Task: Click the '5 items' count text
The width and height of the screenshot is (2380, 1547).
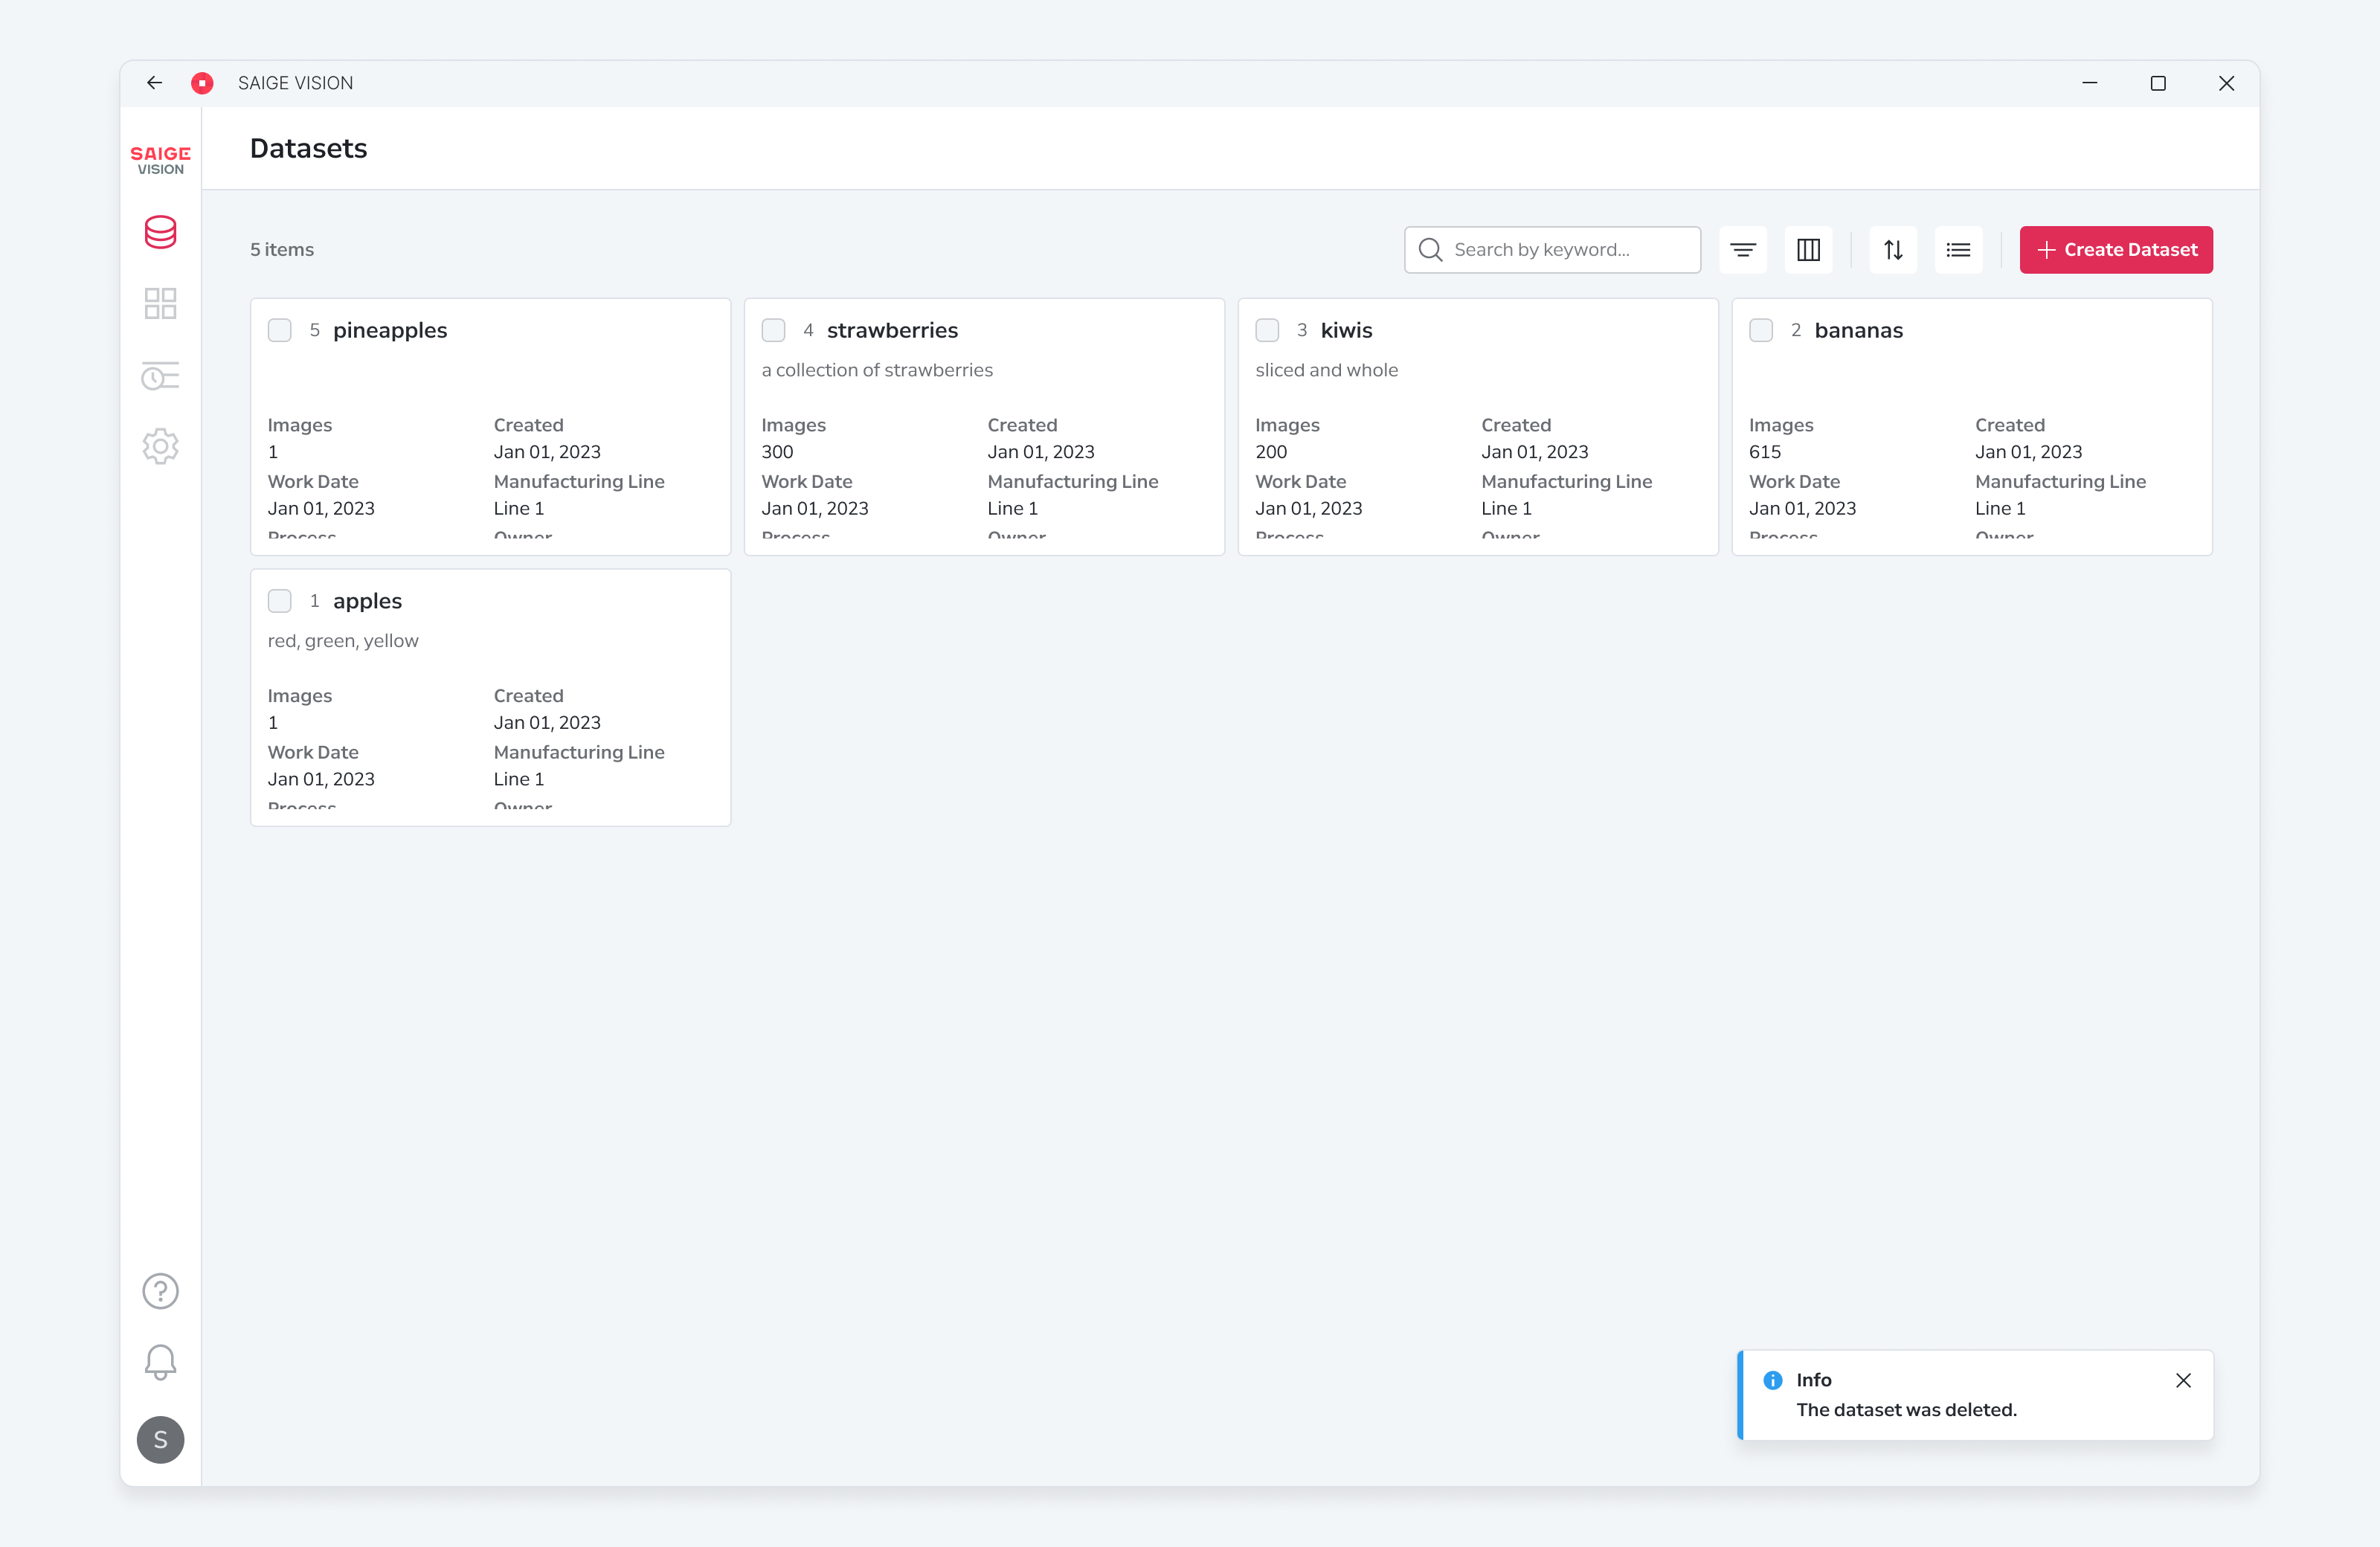Action: click(x=282, y=250)
